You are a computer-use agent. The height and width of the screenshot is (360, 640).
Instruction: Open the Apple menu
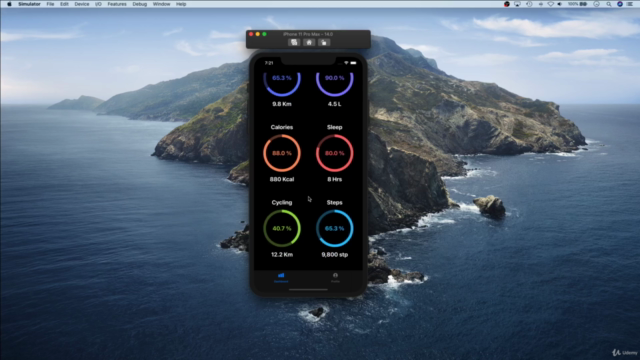[9, 4]
